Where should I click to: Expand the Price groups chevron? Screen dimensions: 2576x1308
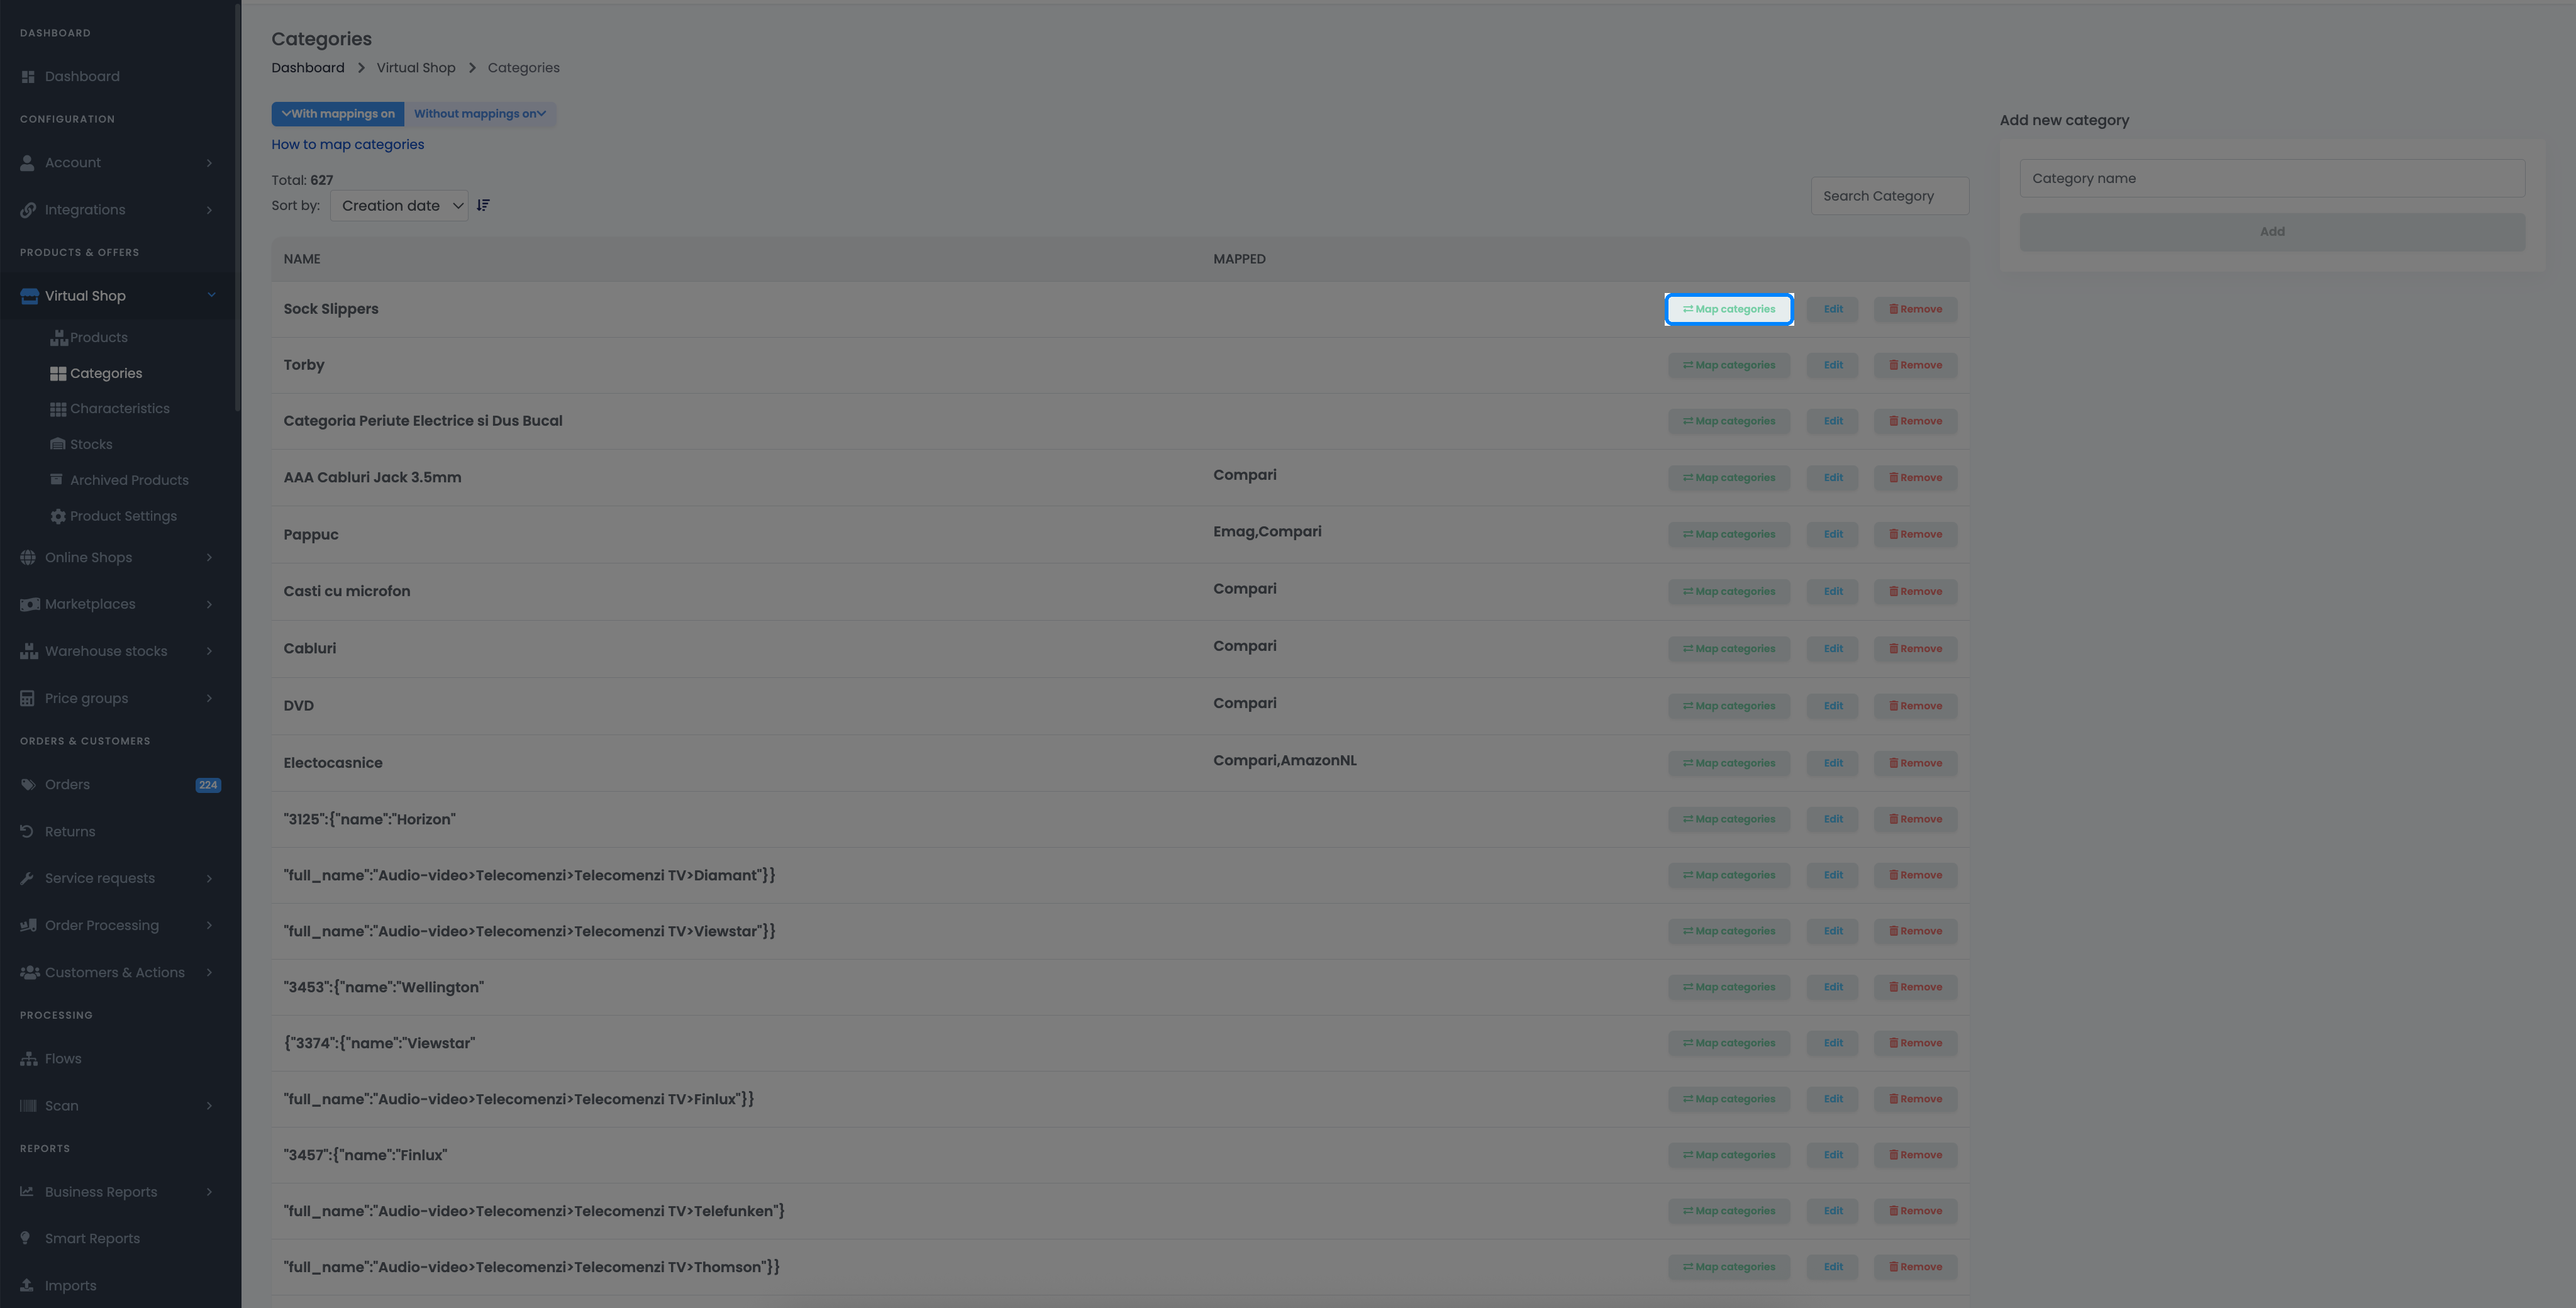coord(209,698)
